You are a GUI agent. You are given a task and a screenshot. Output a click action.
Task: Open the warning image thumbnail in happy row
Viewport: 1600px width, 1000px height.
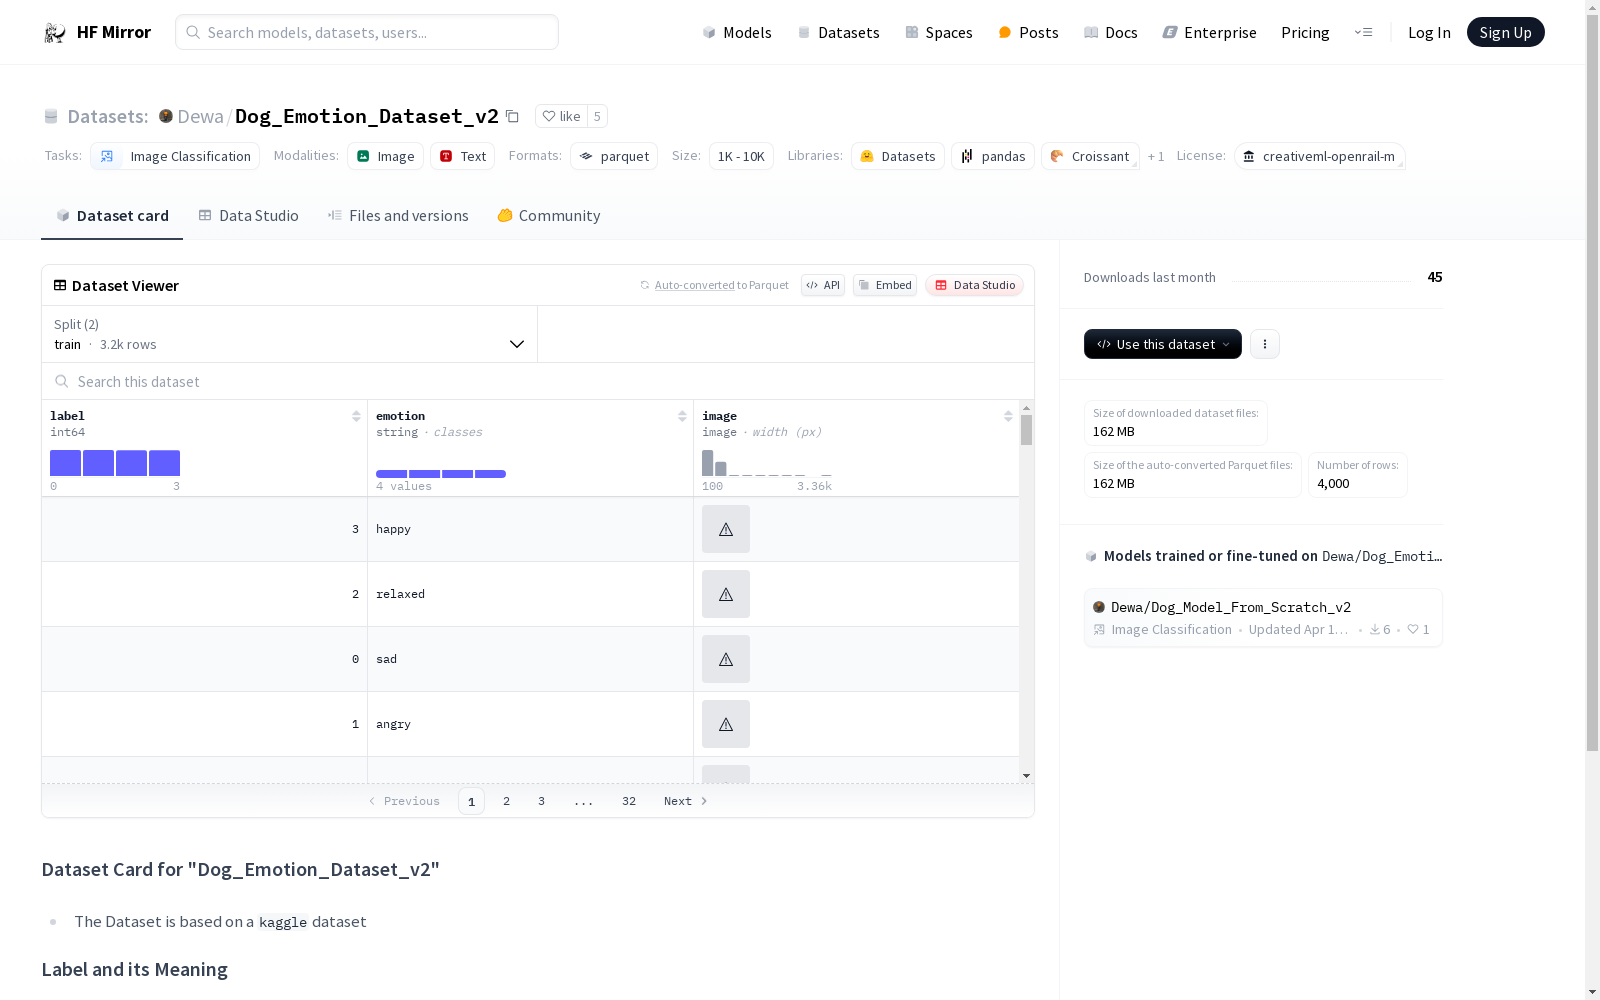(x=726, y=529)
